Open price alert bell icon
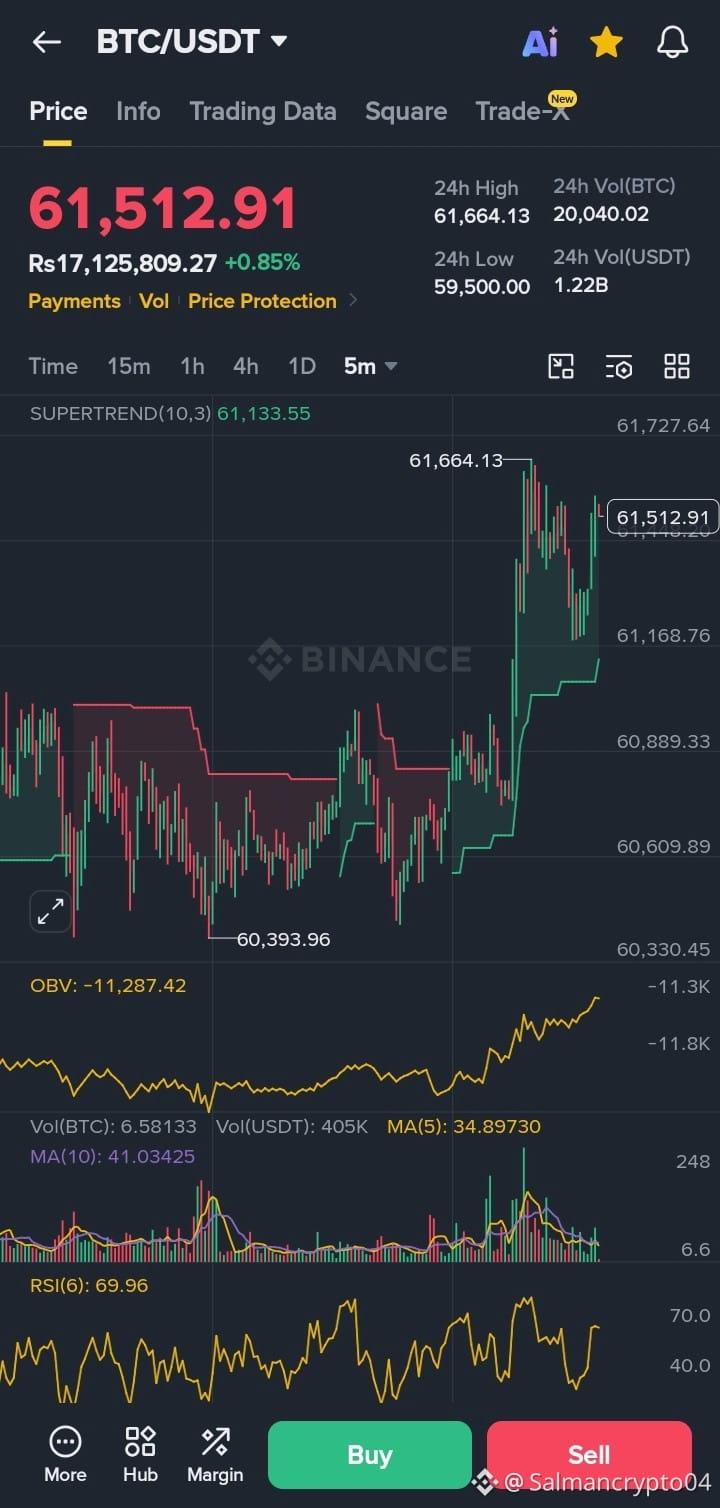 click(672, 42)
